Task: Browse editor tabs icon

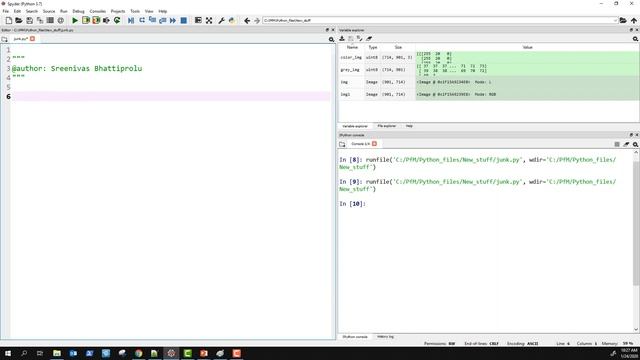Action: [4, 39]
